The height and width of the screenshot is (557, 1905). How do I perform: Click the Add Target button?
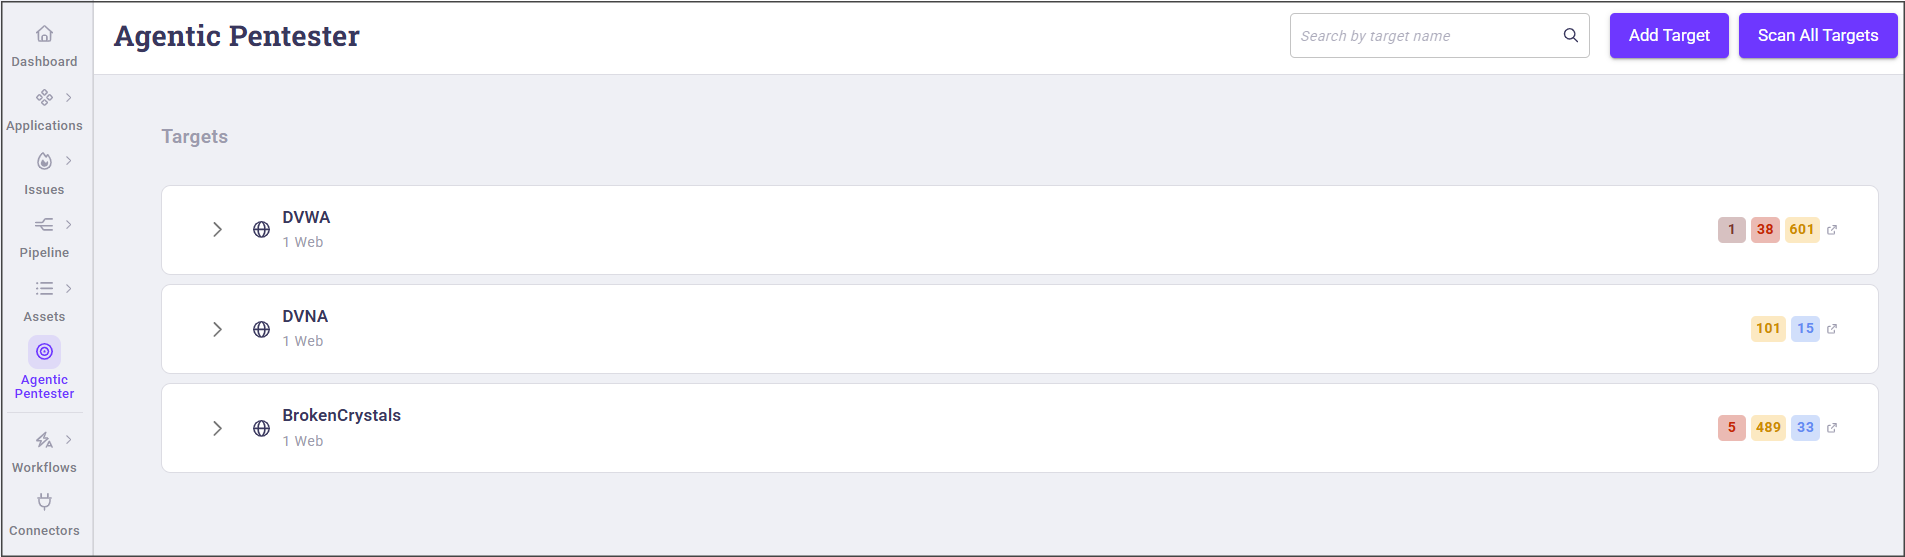pyautogui.click(x=1669, y=36)
